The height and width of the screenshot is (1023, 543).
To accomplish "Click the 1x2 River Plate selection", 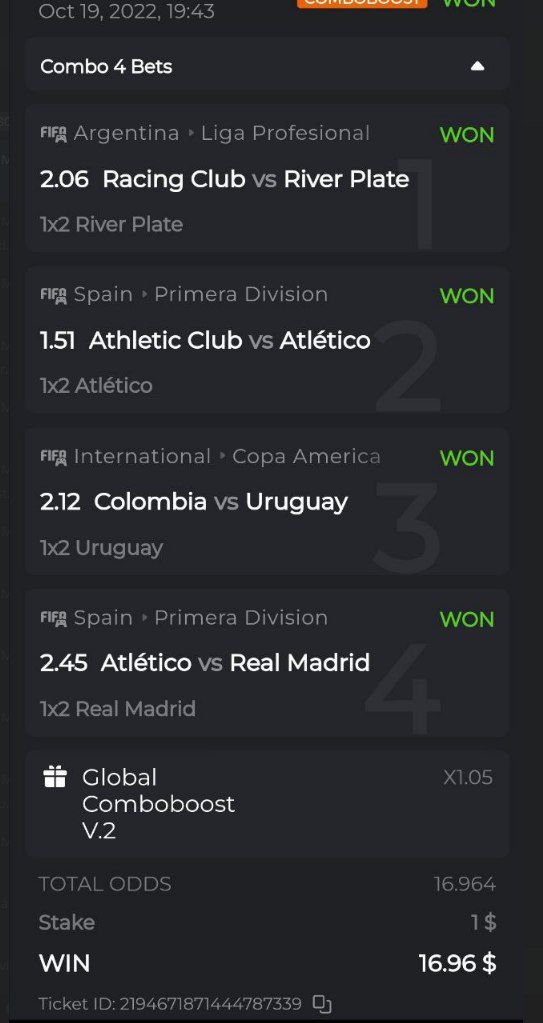I will coord(111,224).
